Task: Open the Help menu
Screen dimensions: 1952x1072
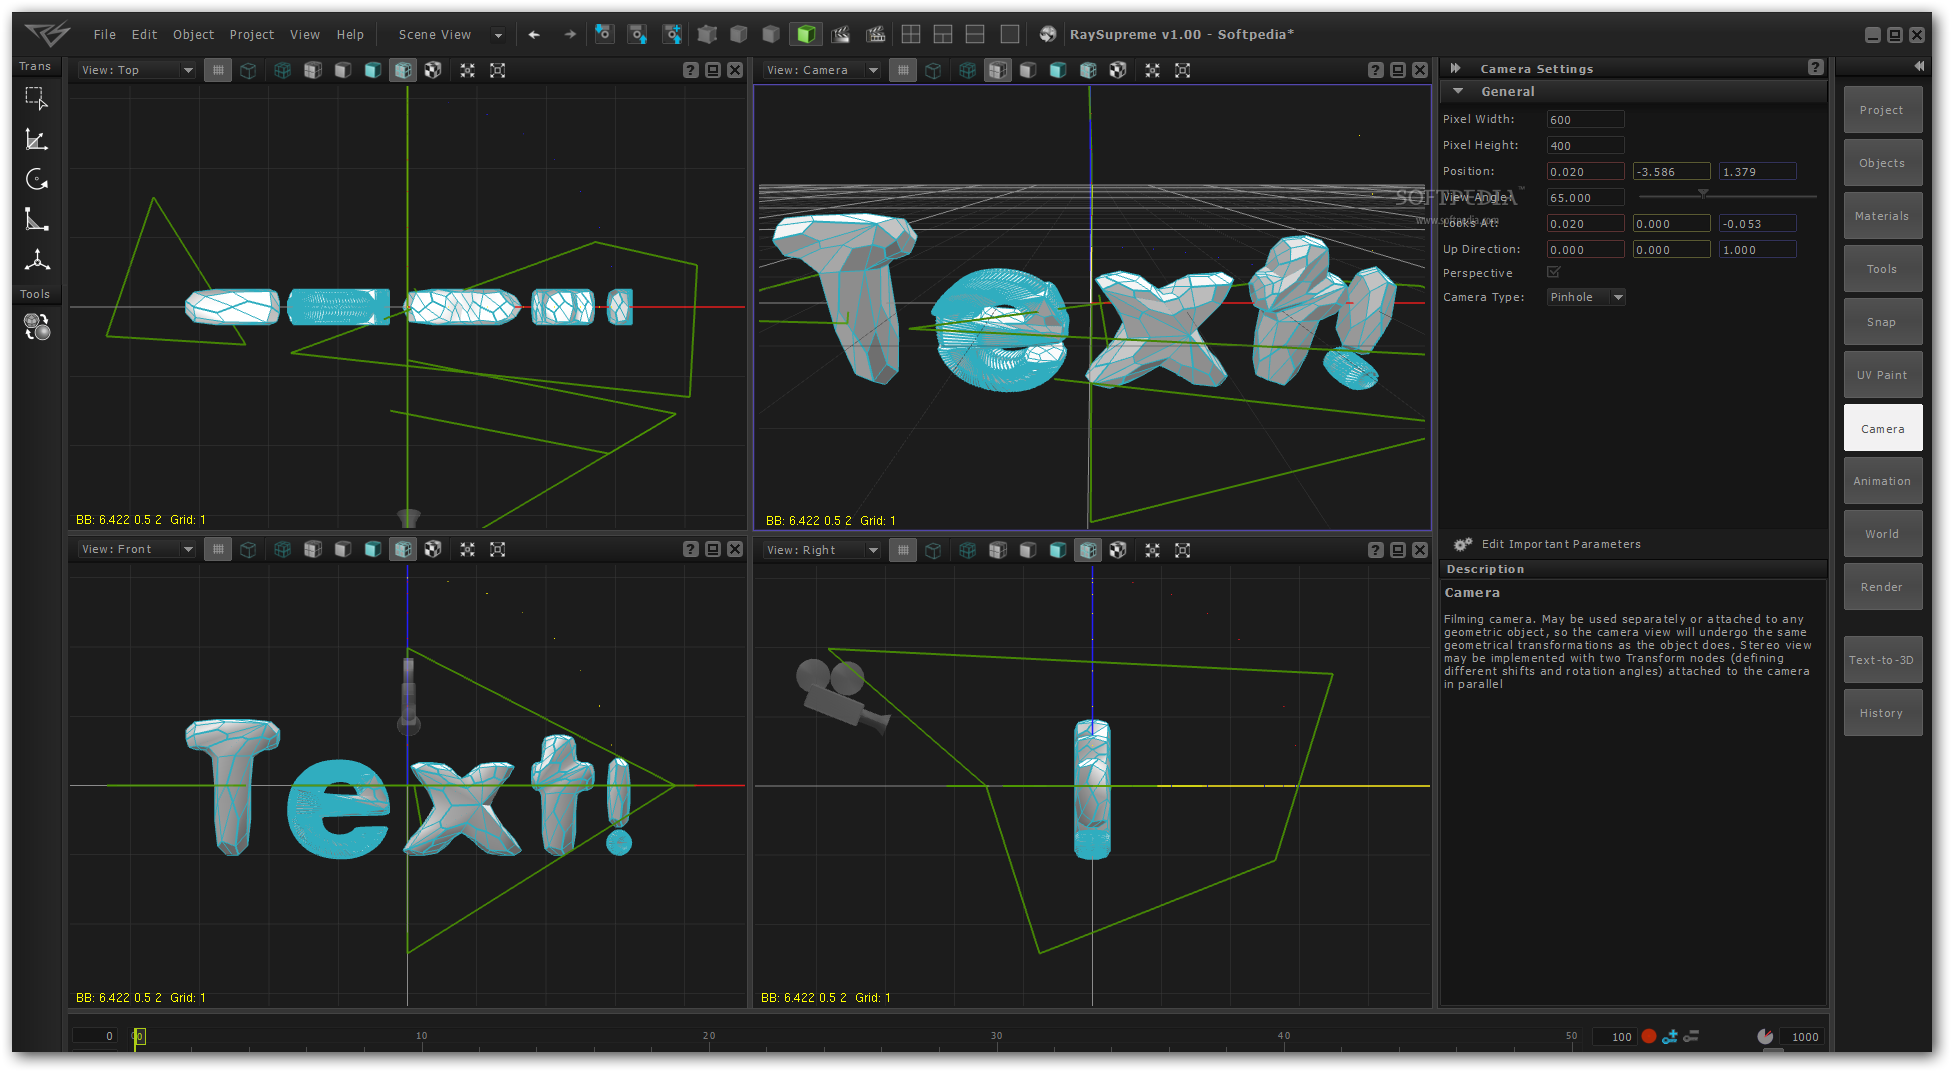Action: [350, 35]
